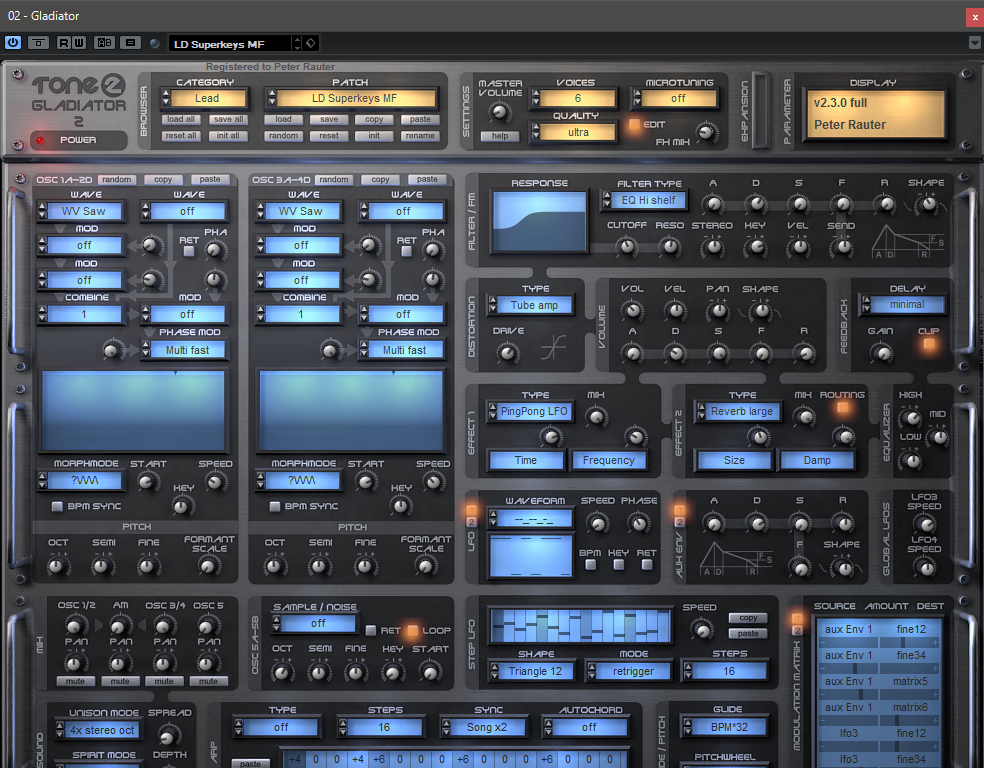The image size is (984, 768).
Task: Click the save all button
Action: [x=228, y=119]
